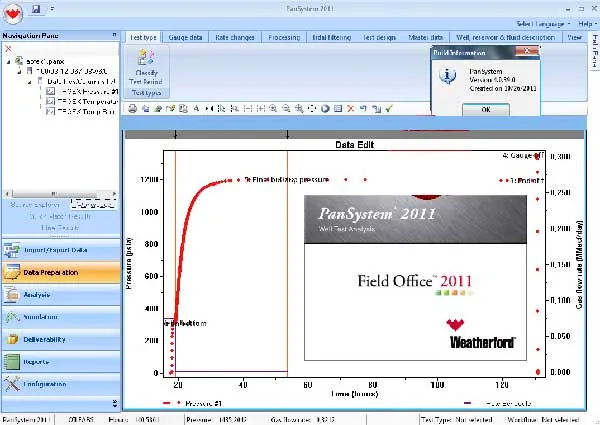The image size is (600, 425).
Task: Open the Configuration navigation section
Action: coord(61,384)
